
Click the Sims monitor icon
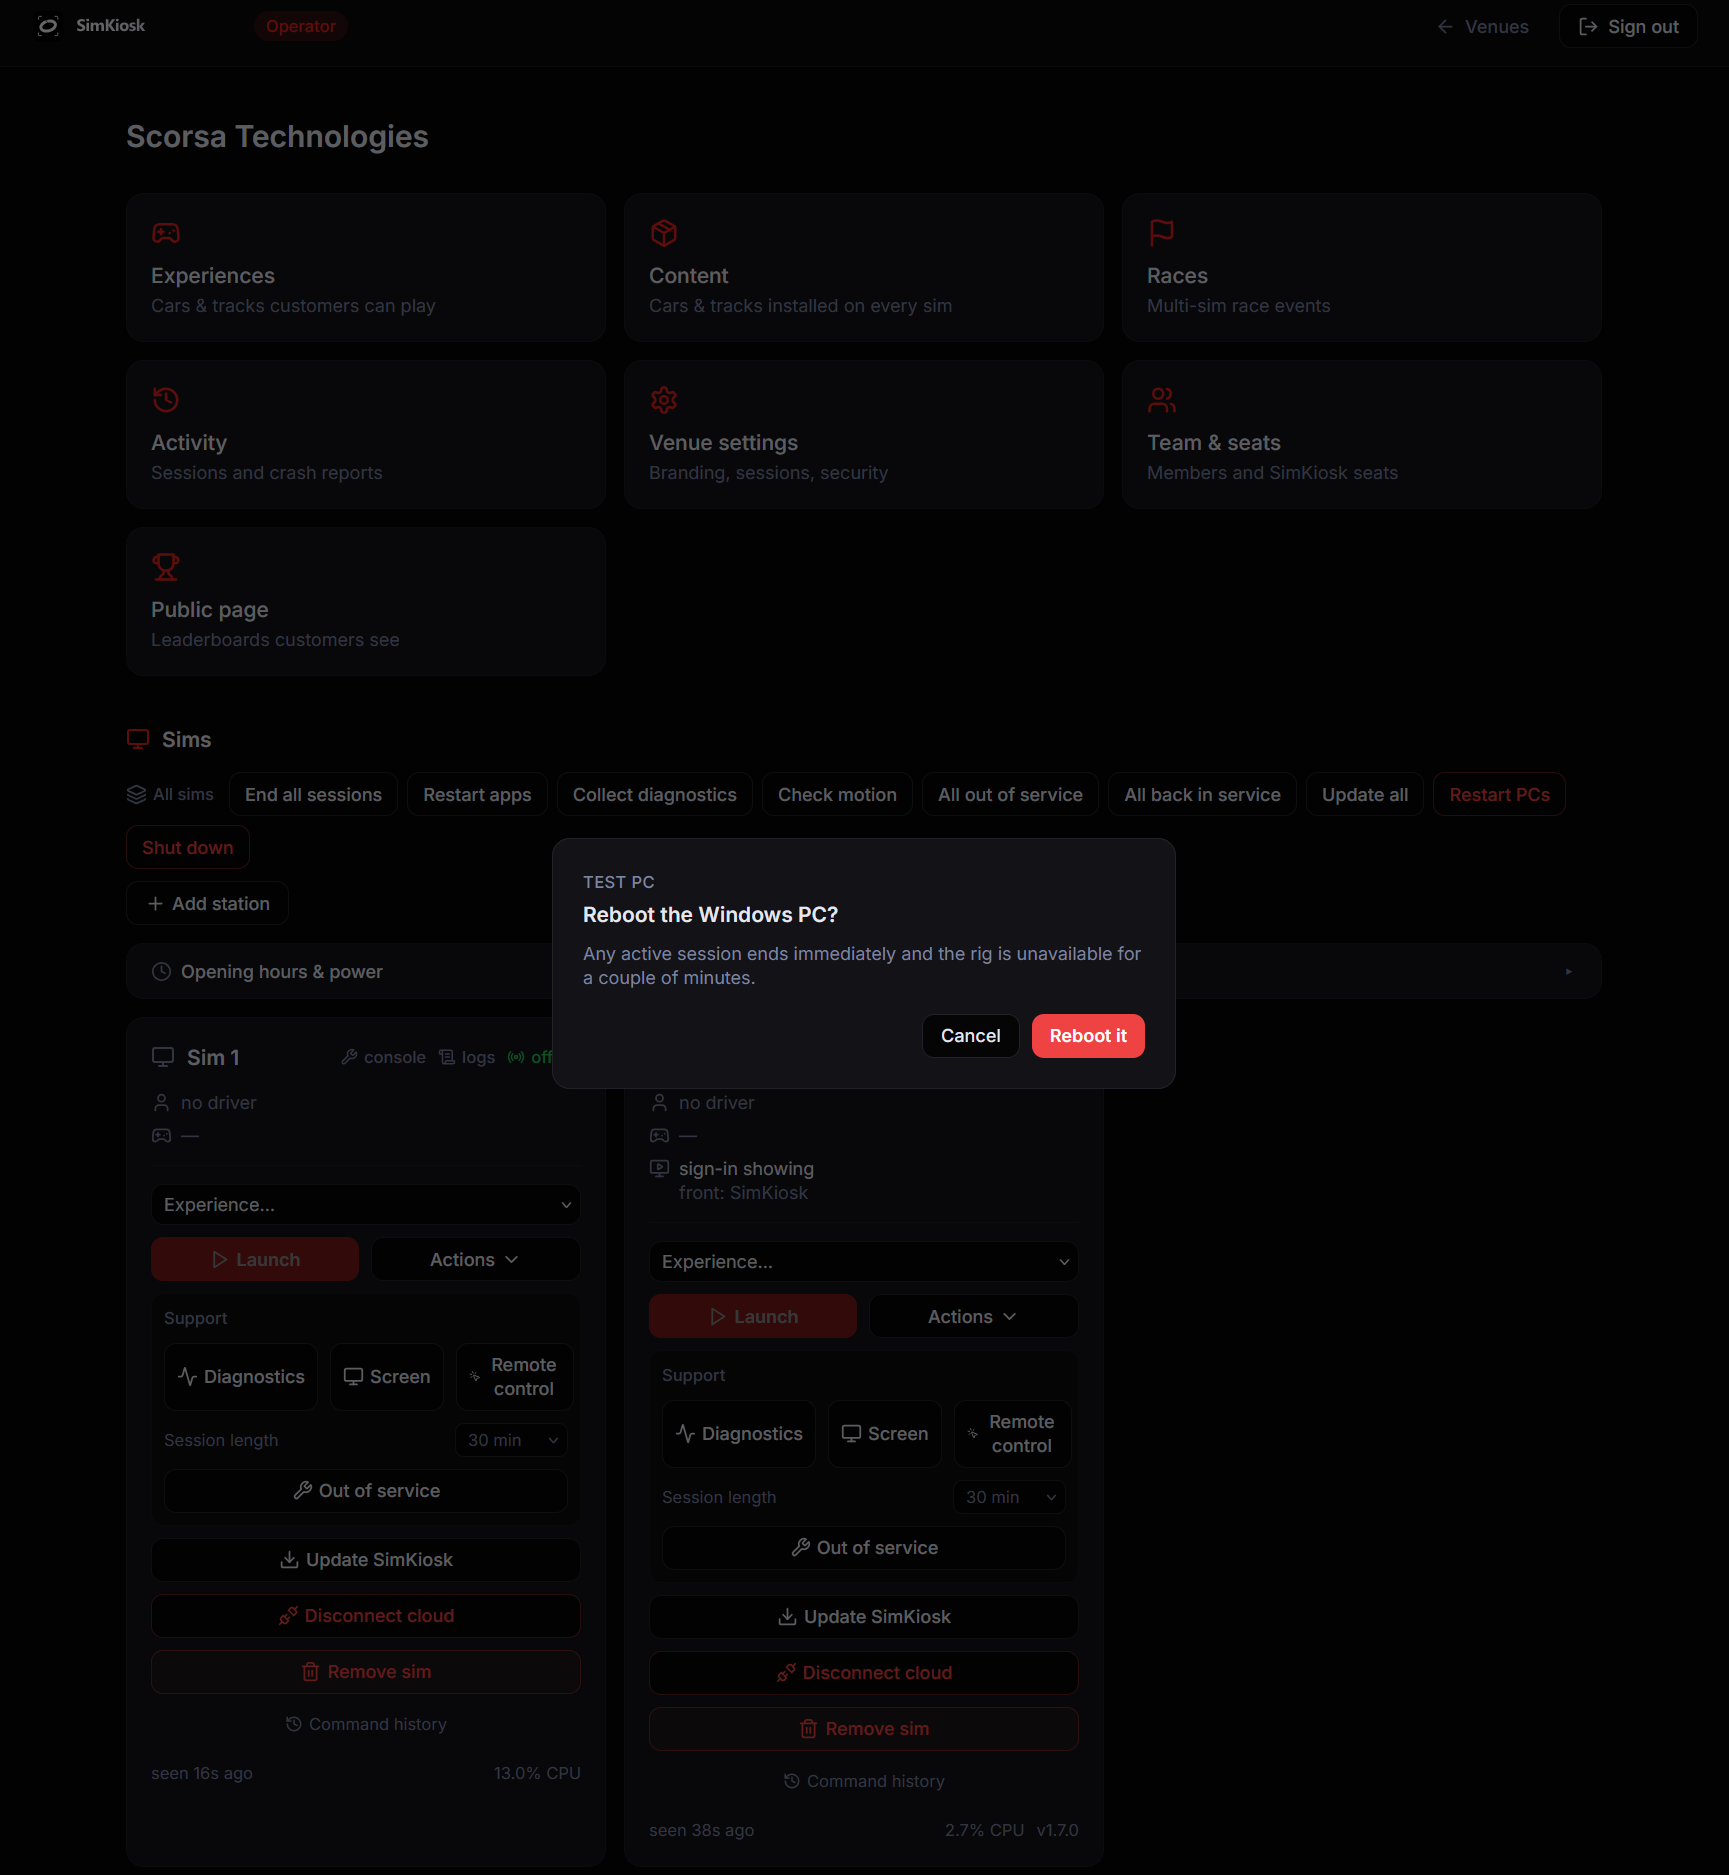pos(138,739)
